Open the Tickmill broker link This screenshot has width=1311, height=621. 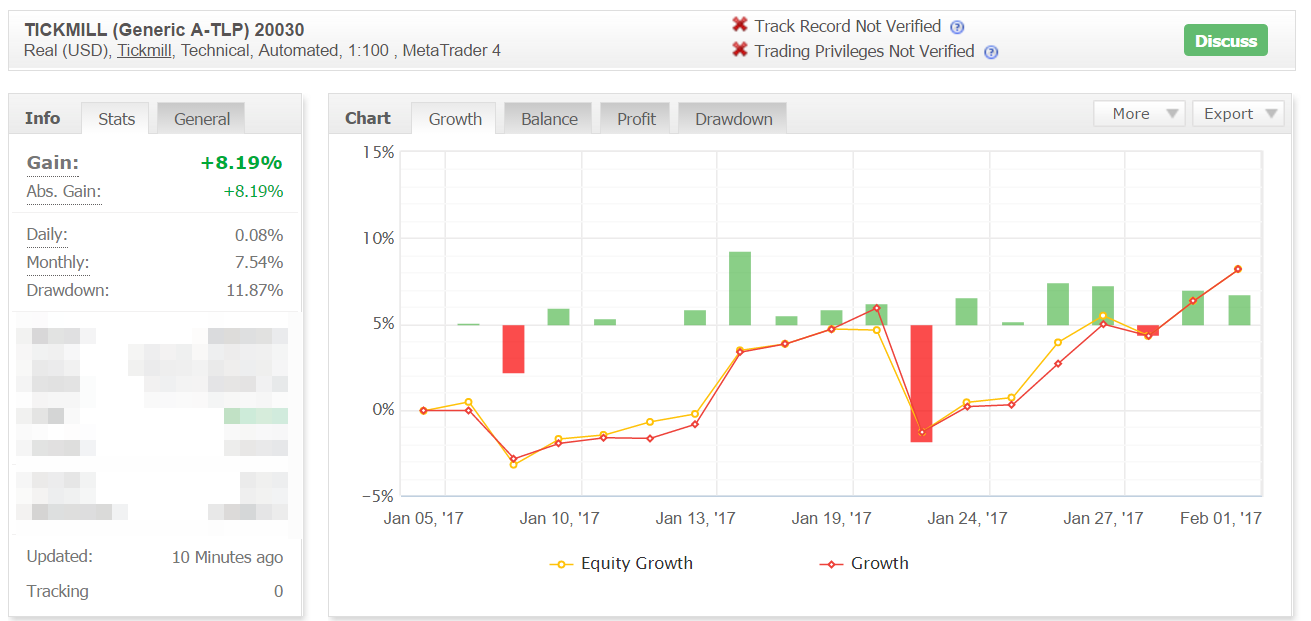click(144, 50)
